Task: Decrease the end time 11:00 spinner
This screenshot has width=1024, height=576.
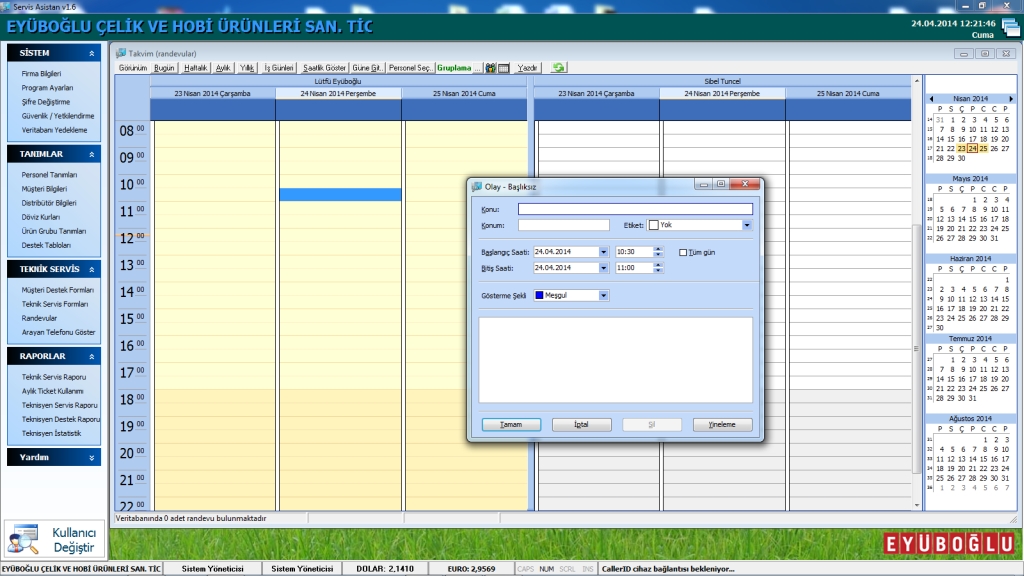Action: click(658, 270)
